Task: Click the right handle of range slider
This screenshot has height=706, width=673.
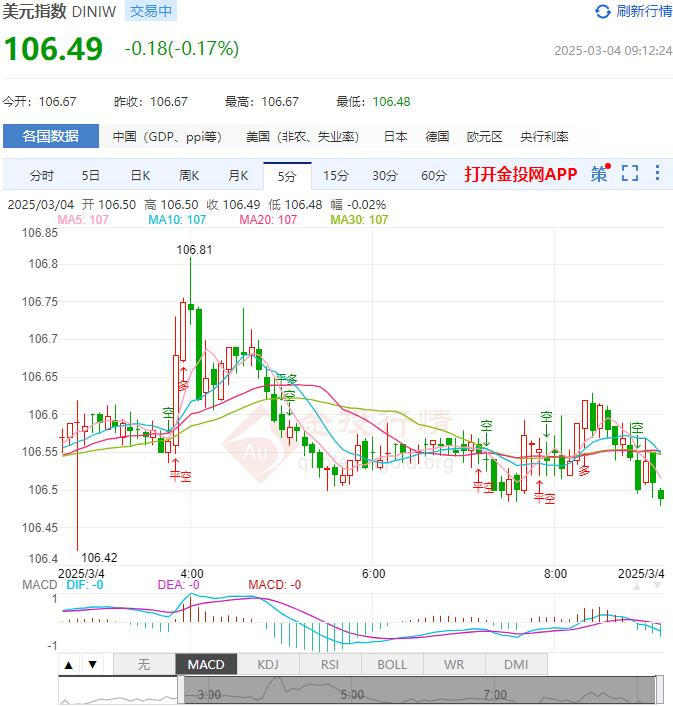Action: point(659,690)
